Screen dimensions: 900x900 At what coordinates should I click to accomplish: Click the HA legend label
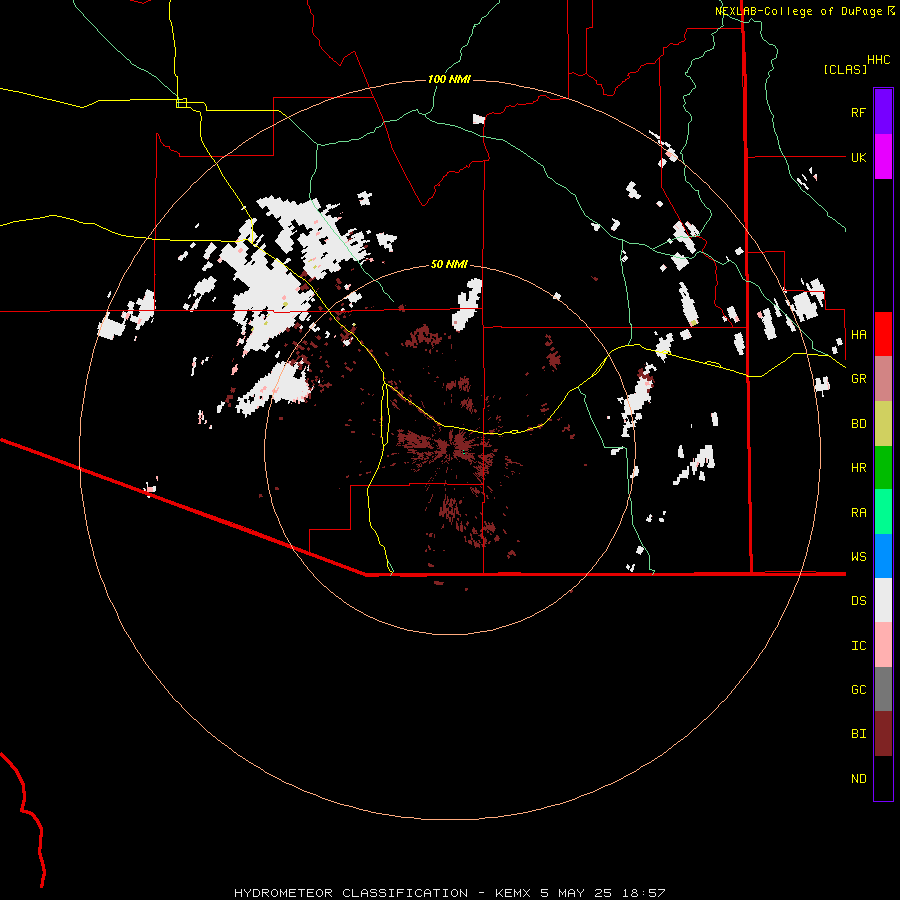pos(858,334)
